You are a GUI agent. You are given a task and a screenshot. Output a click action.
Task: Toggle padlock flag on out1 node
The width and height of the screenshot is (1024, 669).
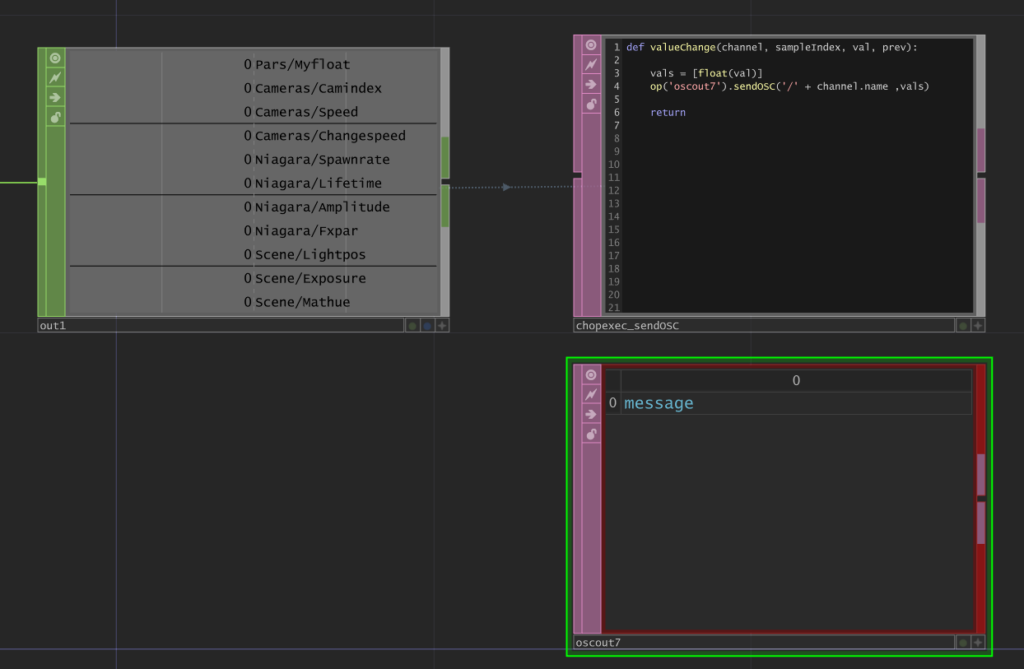pyautogui.click(x=55, y=117)
